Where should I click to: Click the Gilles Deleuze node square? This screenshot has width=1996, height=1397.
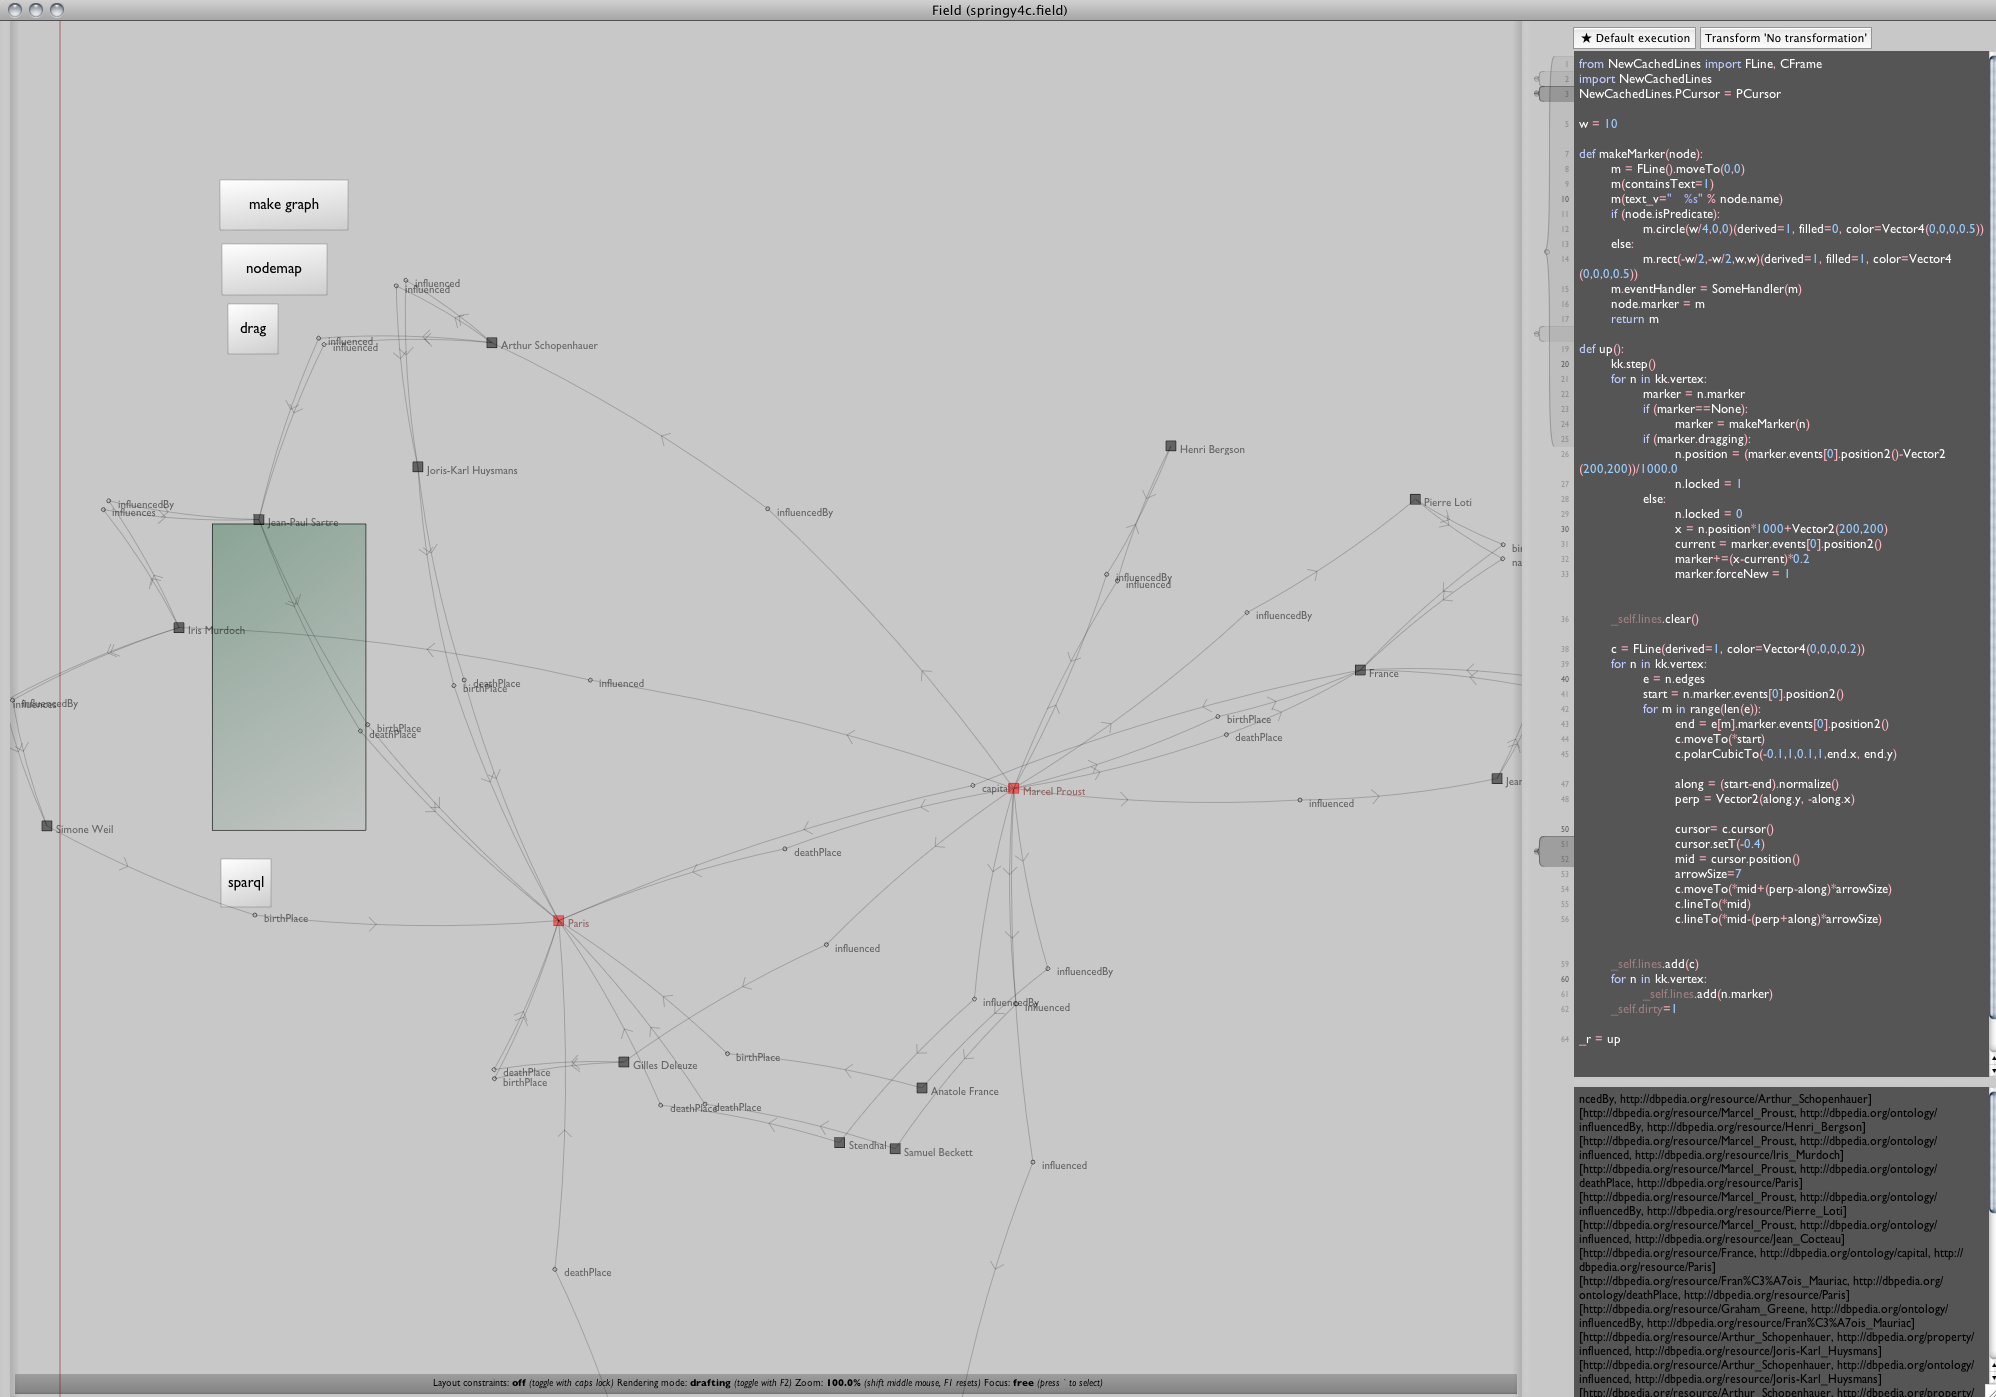point(623,1062)
